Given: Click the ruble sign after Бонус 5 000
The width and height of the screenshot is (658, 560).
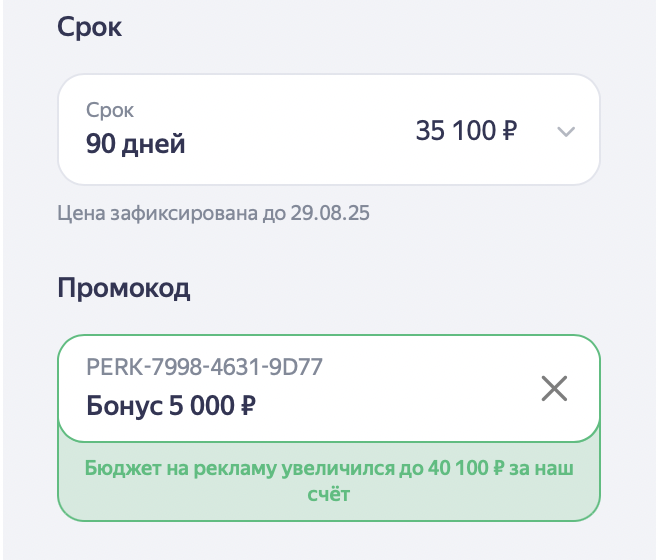Looking at the screenshot, I should 248,406.
